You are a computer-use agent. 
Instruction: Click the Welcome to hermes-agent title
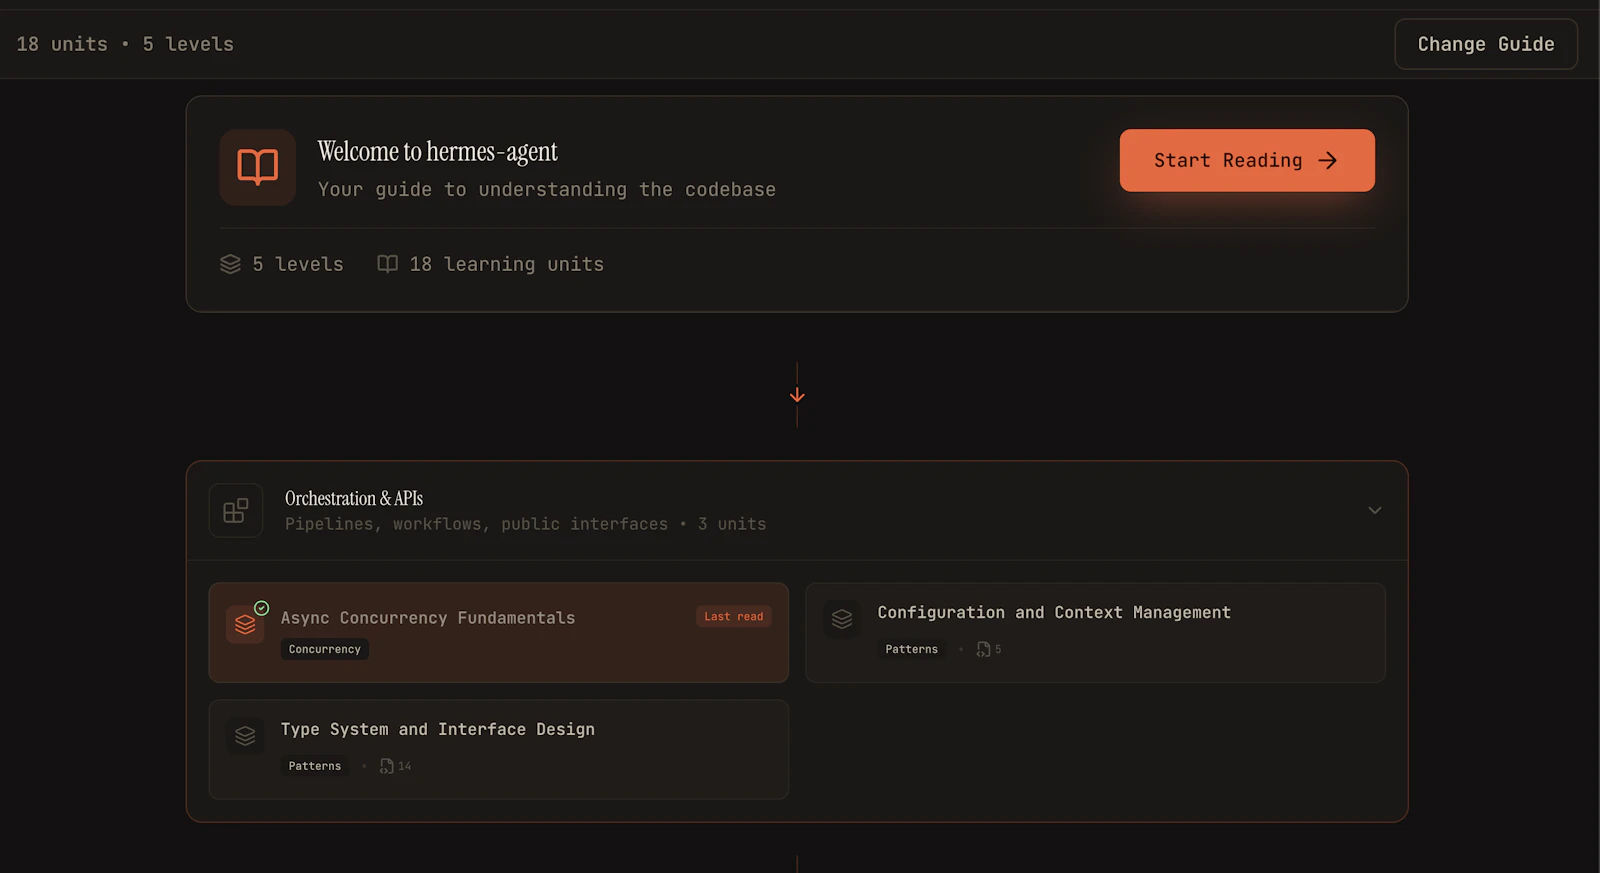tap(438, 151)
